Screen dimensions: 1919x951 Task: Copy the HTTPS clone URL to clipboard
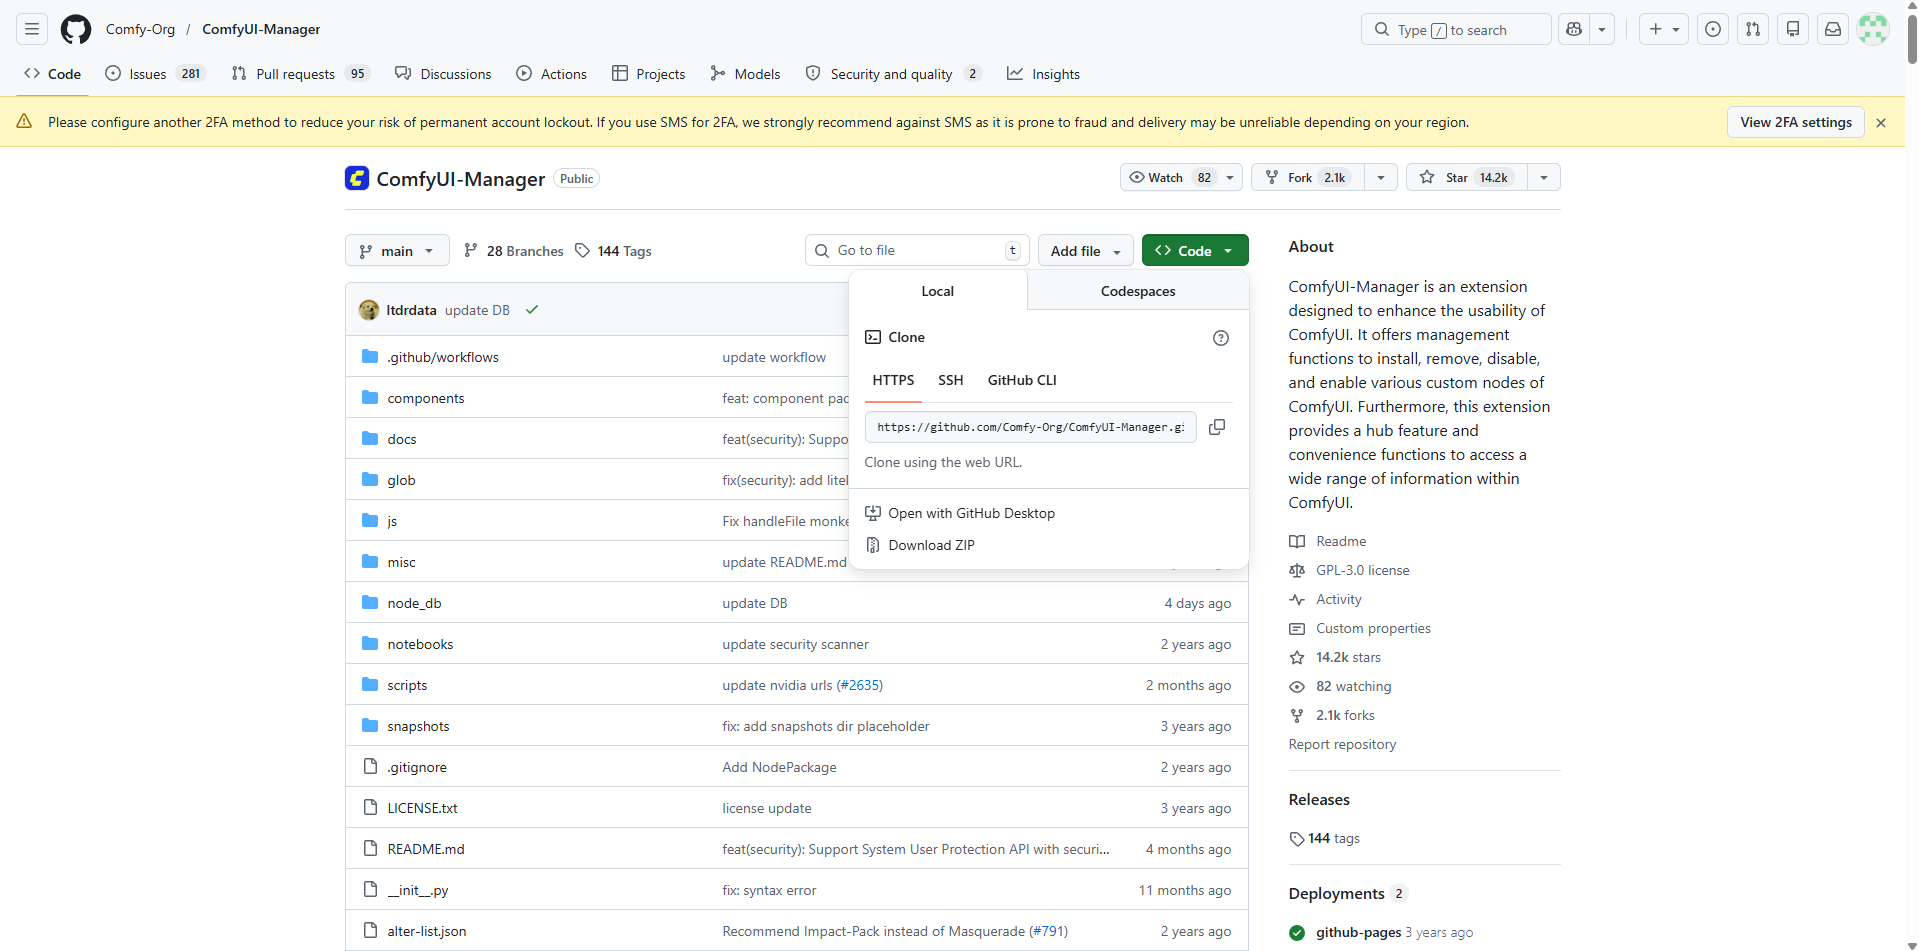pyautogui.click(x=1217, y=427)
